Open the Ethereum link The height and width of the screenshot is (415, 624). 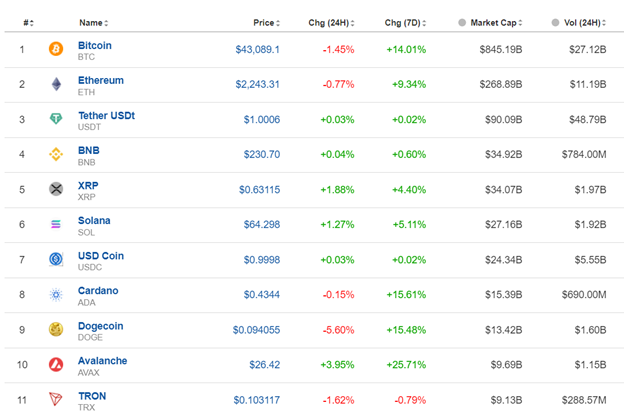coord(101,80)
